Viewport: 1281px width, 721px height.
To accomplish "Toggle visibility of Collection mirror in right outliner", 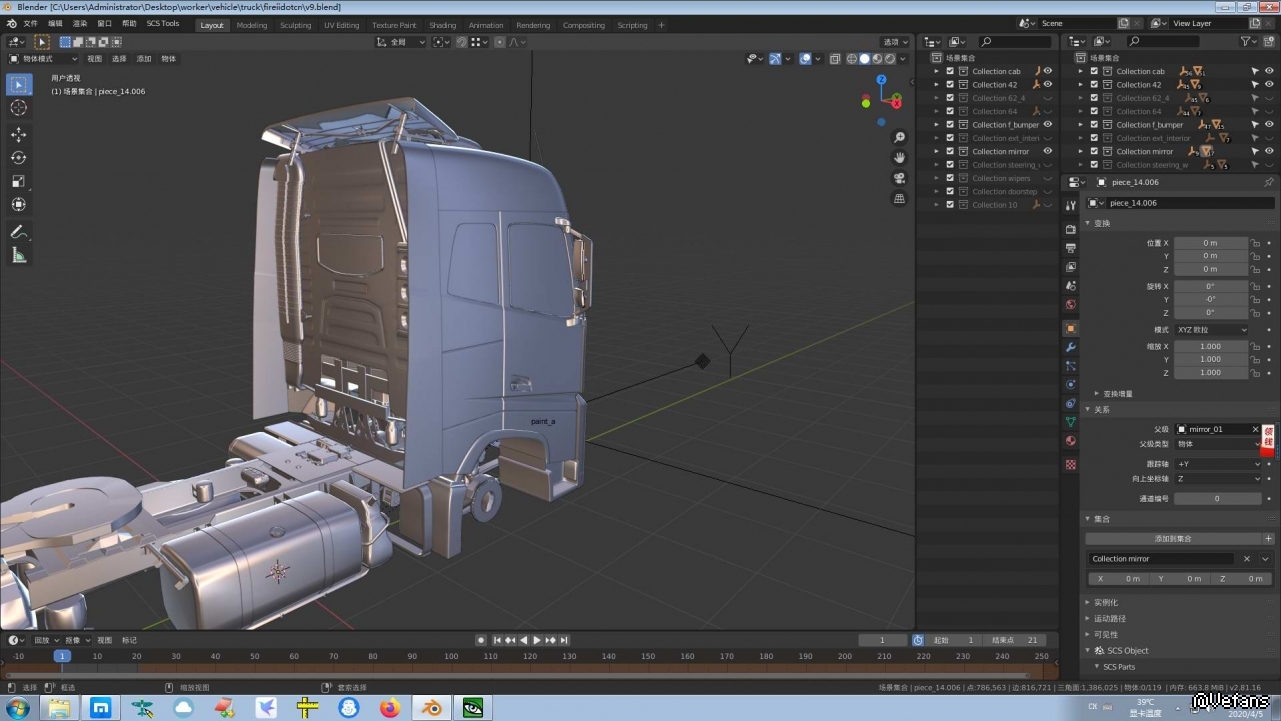I will (1270, 152).
